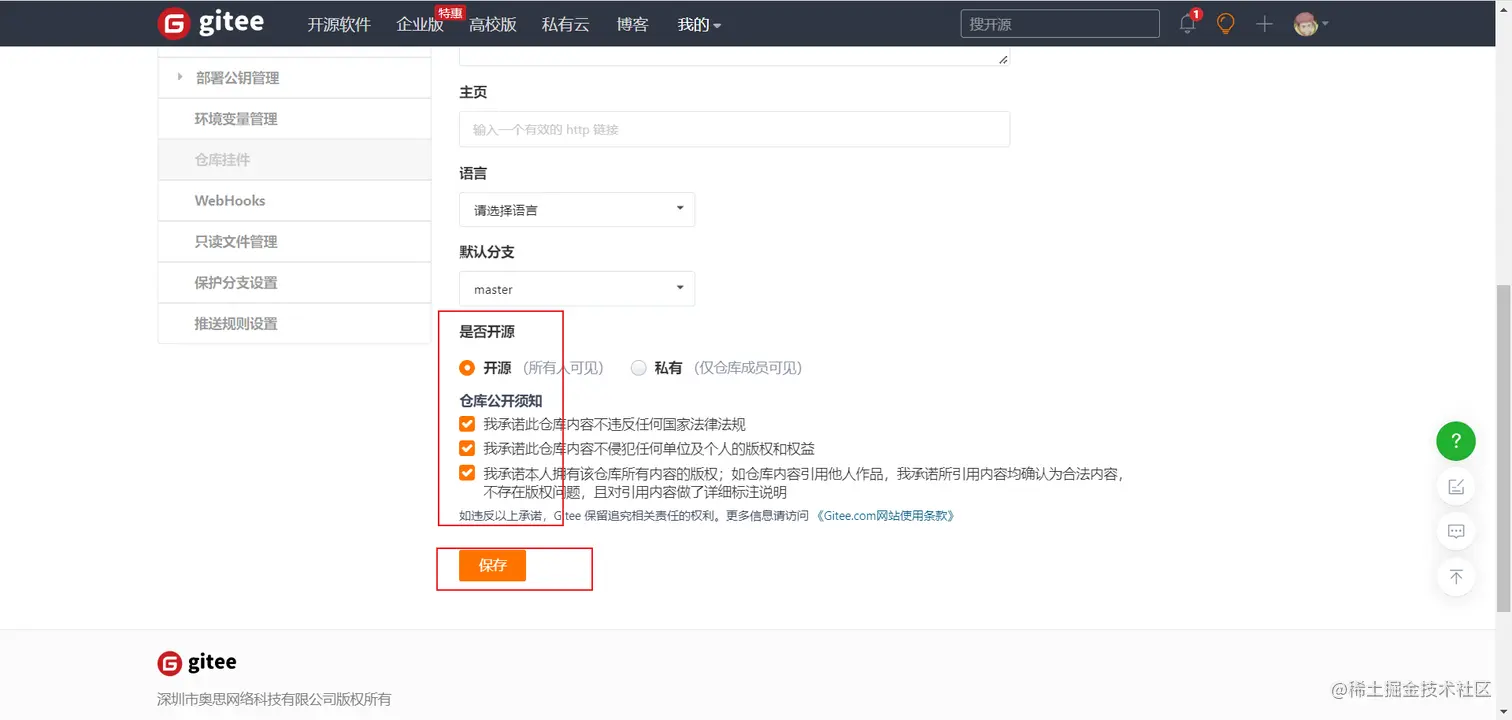Open the green question mark help button
Image resolution: width=1512 pixels, height=720 pixels.
1455,440
